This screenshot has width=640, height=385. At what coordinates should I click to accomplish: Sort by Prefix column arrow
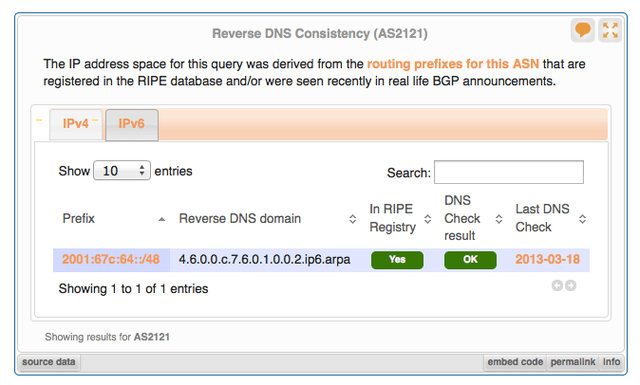tap(162, 219)
